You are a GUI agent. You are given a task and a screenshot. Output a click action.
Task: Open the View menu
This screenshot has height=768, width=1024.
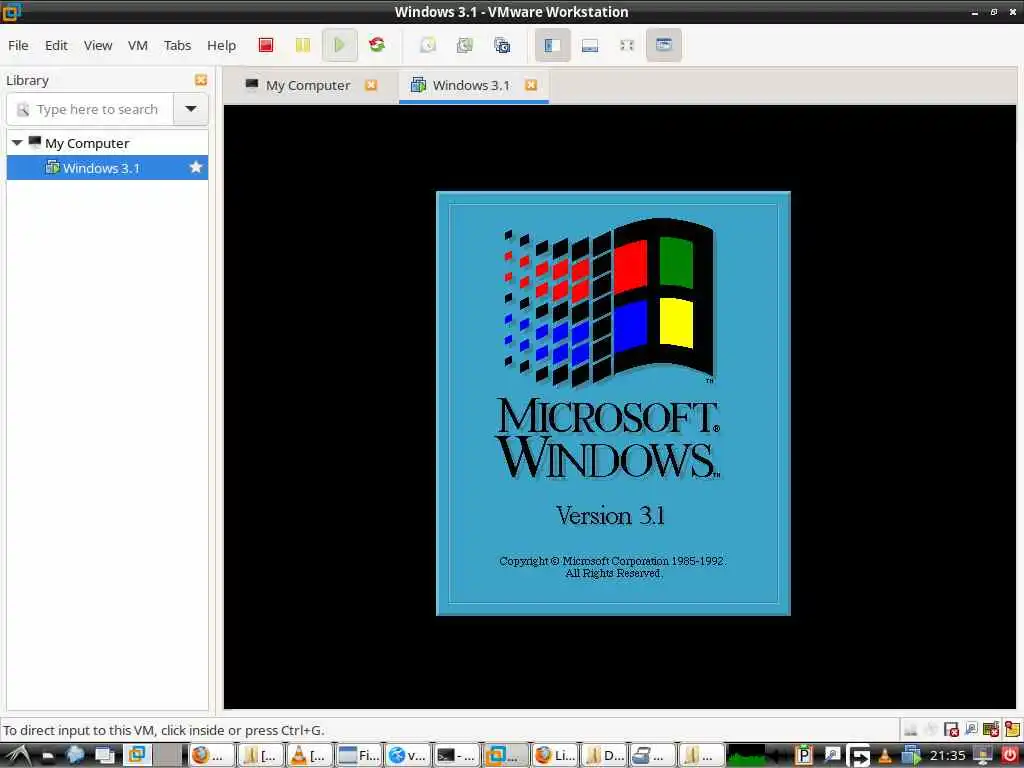click(x=98, y=45)
